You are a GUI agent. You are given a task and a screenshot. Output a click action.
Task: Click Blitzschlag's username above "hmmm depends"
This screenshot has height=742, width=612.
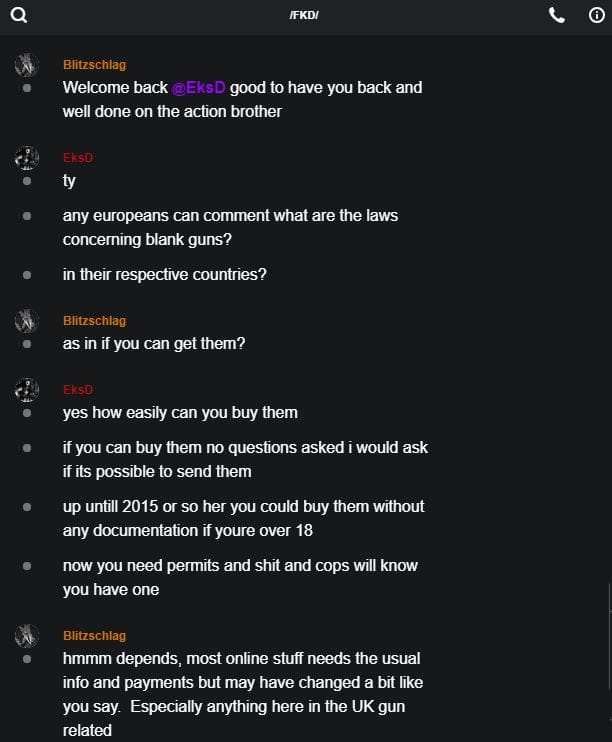pos(94,635)
